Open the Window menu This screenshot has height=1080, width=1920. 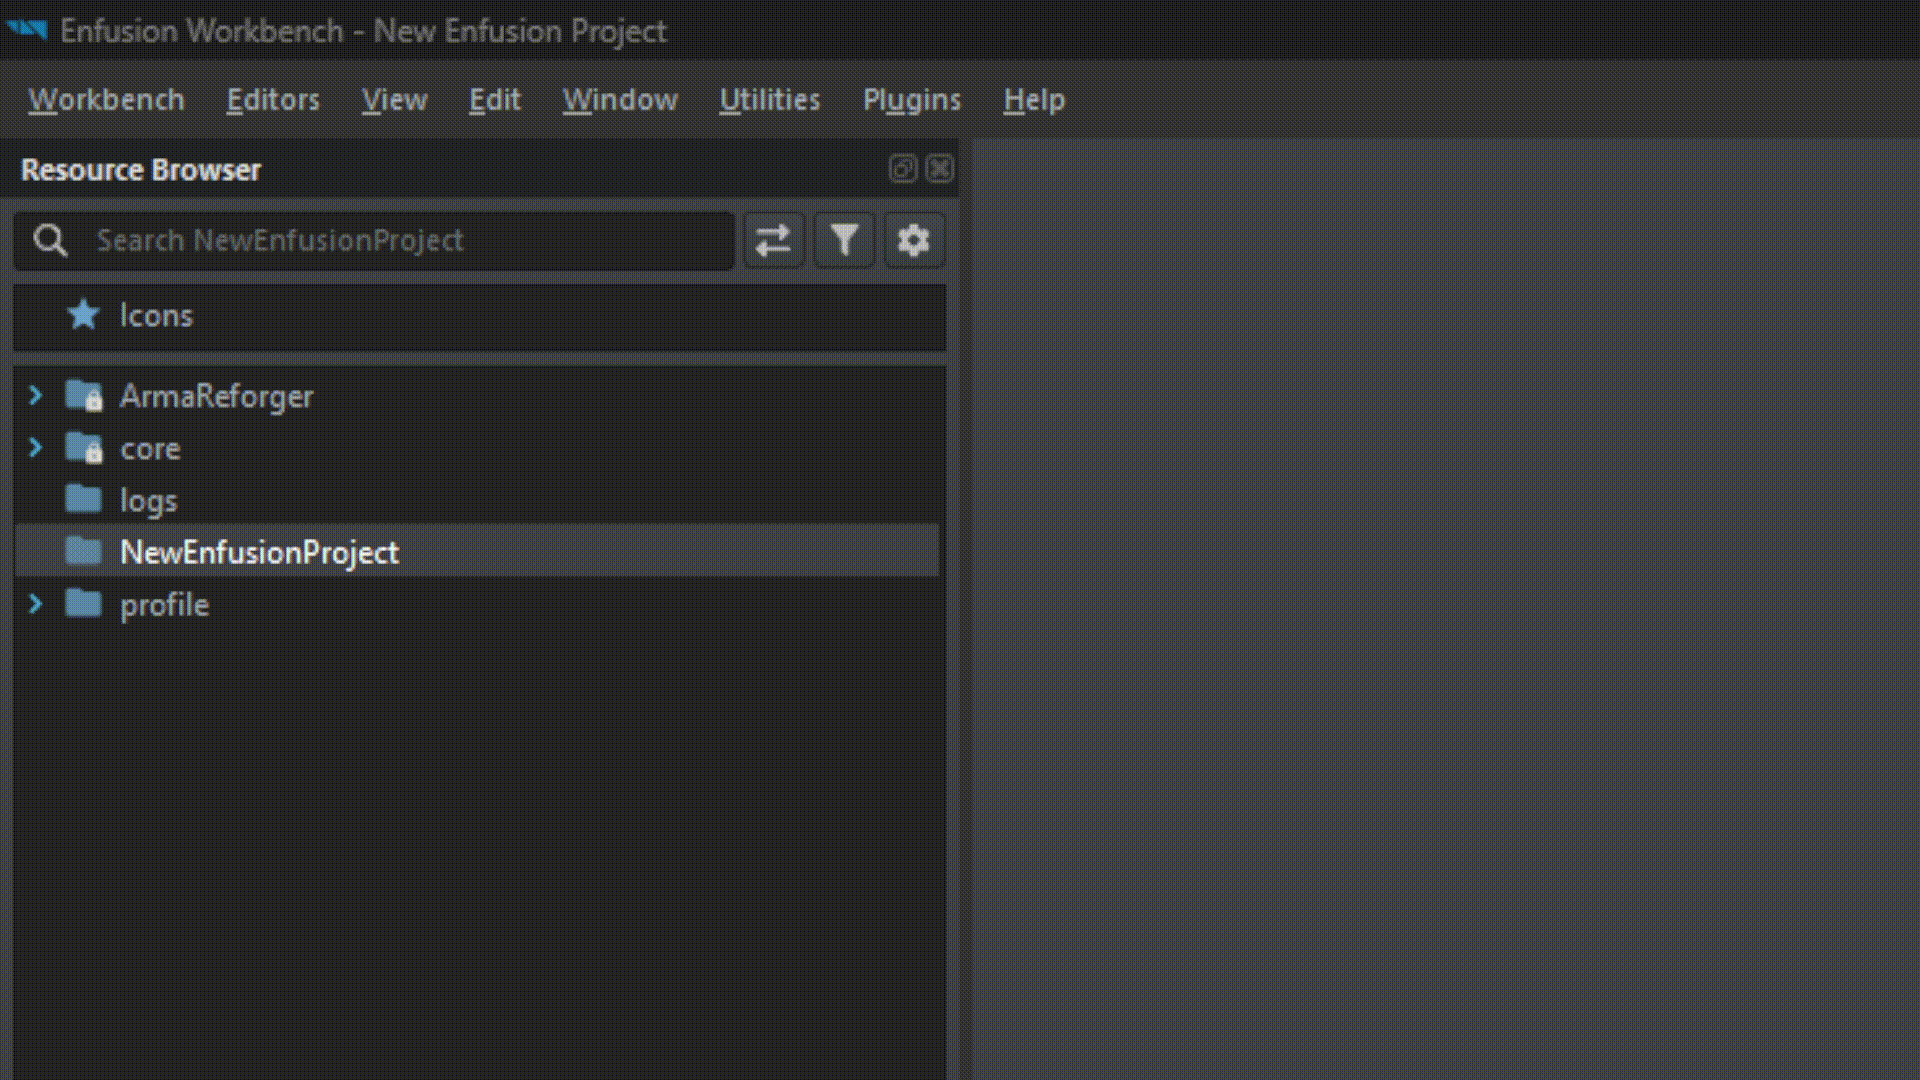pos(620,100)
